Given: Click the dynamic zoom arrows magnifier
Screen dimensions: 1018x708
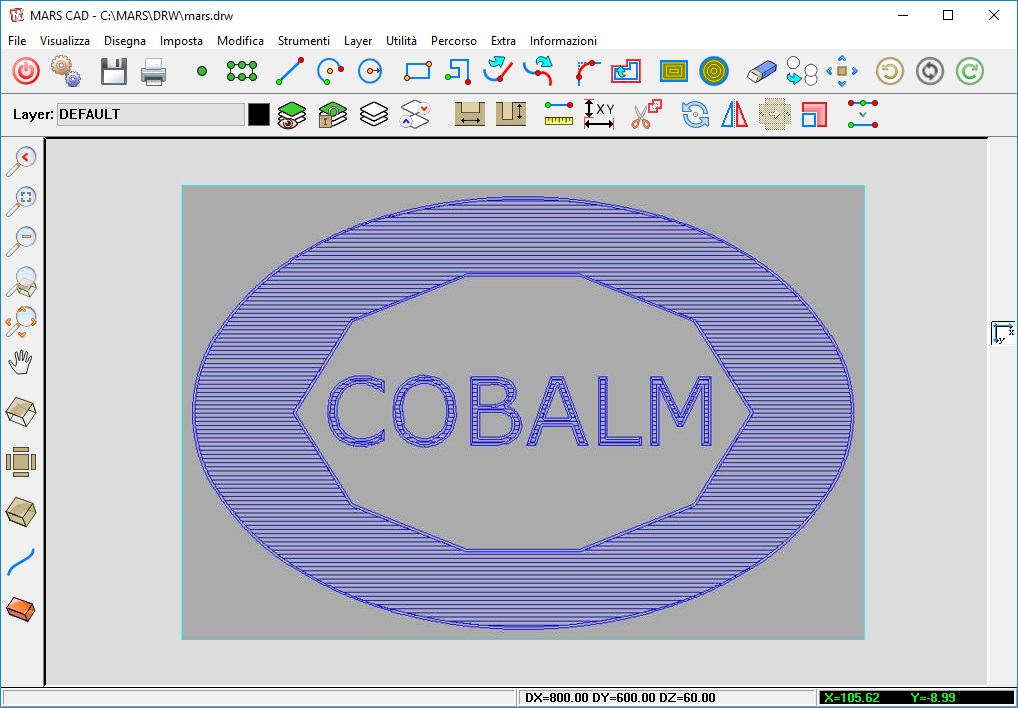Looking at the screenshot, I should tap(21, 322).
